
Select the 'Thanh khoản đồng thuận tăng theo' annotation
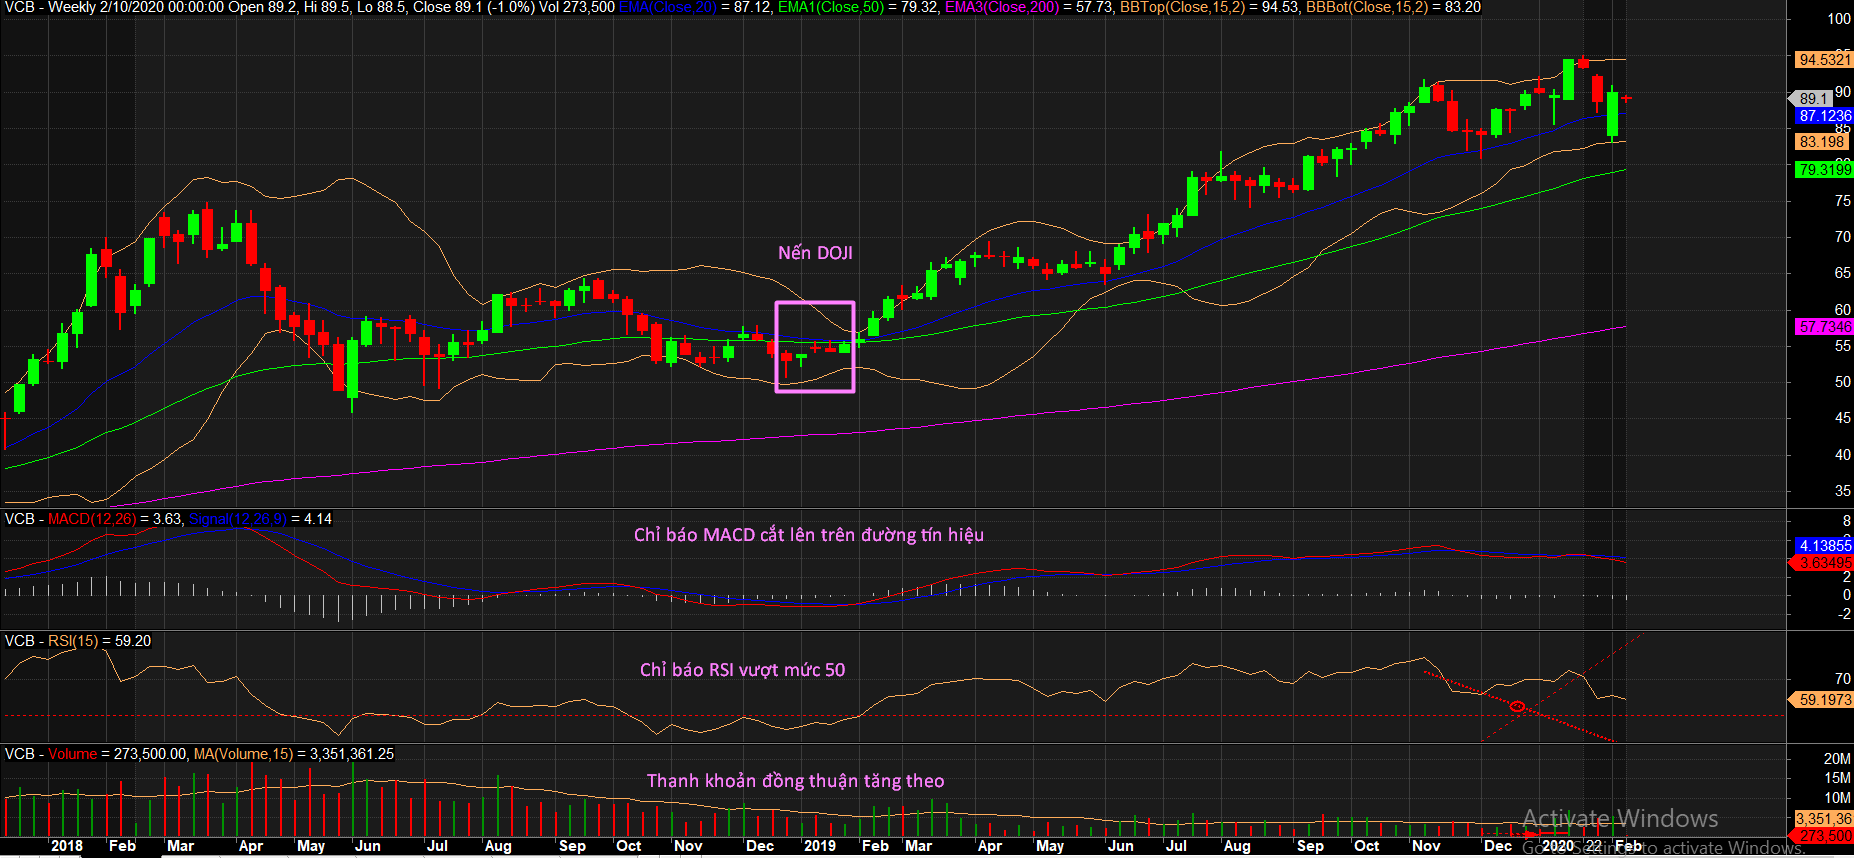[x=795, y=781]
